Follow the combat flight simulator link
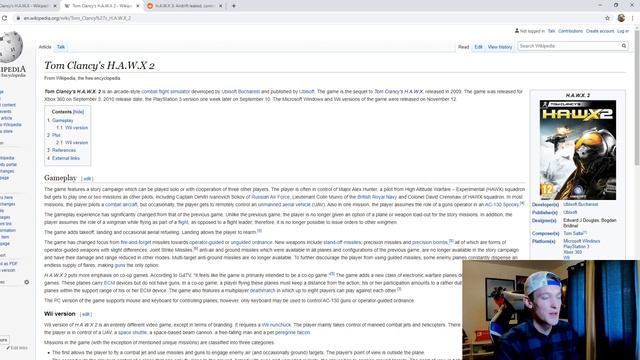The image size is (640, 360). click(165, 91)
